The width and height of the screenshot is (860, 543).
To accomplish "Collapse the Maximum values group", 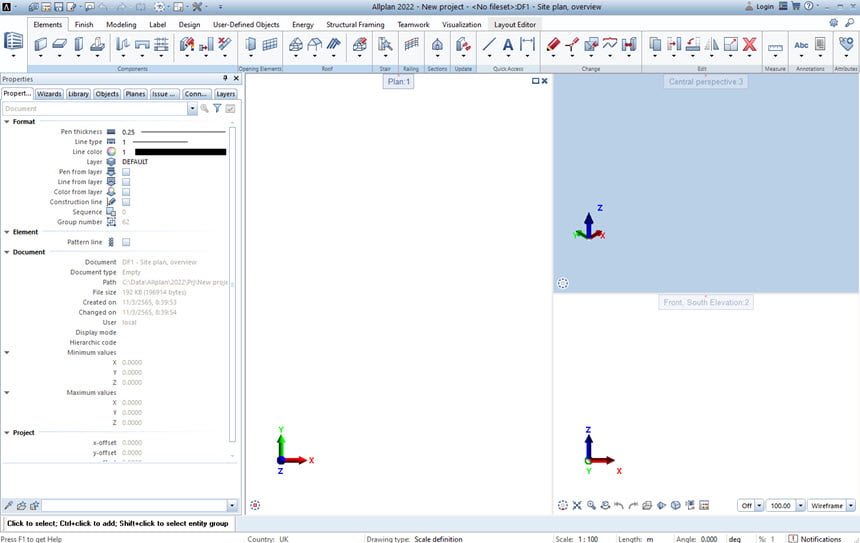I will point(7,393).
